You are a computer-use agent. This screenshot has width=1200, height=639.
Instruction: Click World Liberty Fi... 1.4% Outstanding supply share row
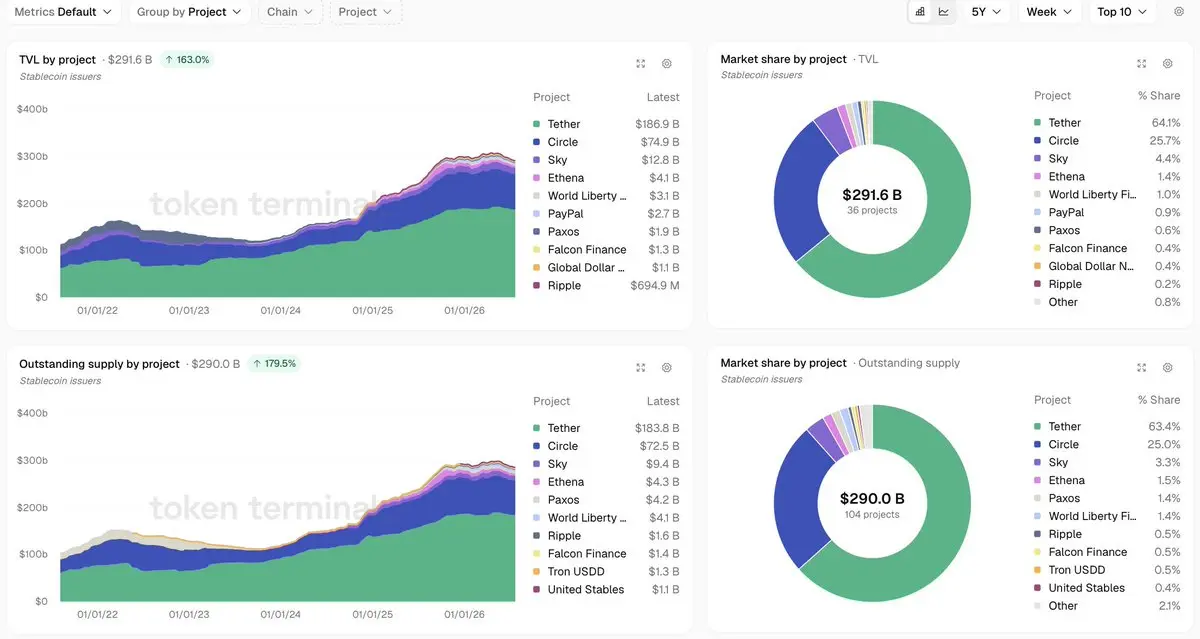(x=1107, y=517)
